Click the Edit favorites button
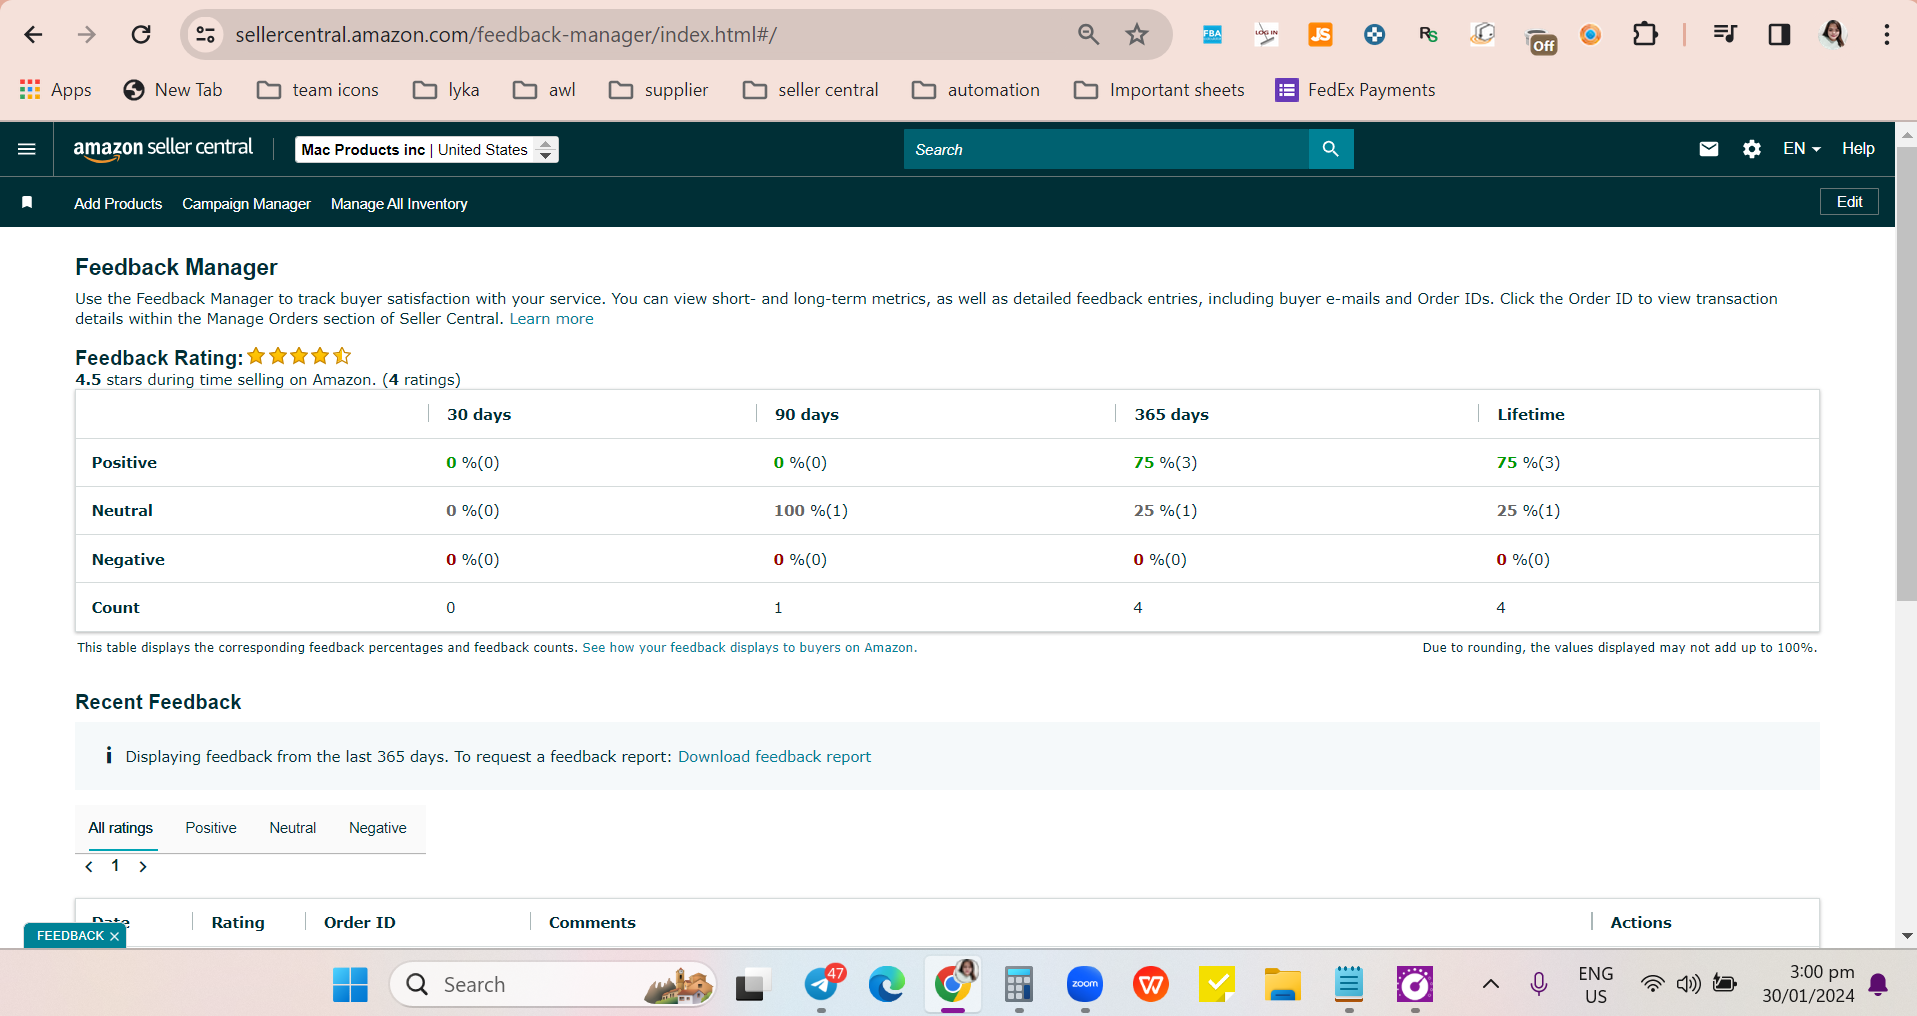This screenshot has height=1016, width=1917. coord(1849,202)
